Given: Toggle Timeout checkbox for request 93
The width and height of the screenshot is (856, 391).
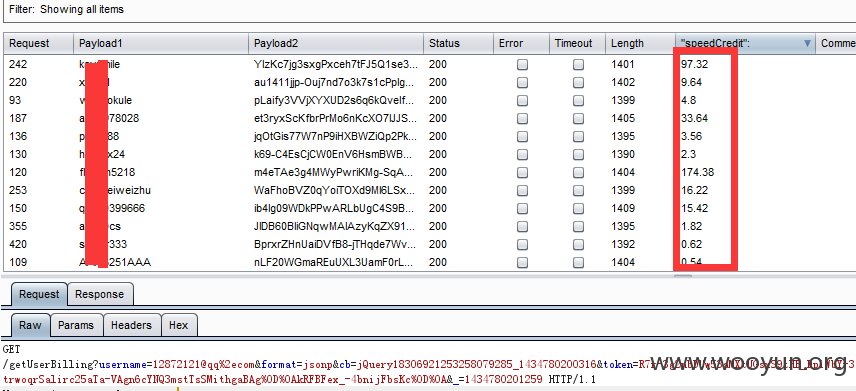Looking at the screenshot, I should 578,100.
